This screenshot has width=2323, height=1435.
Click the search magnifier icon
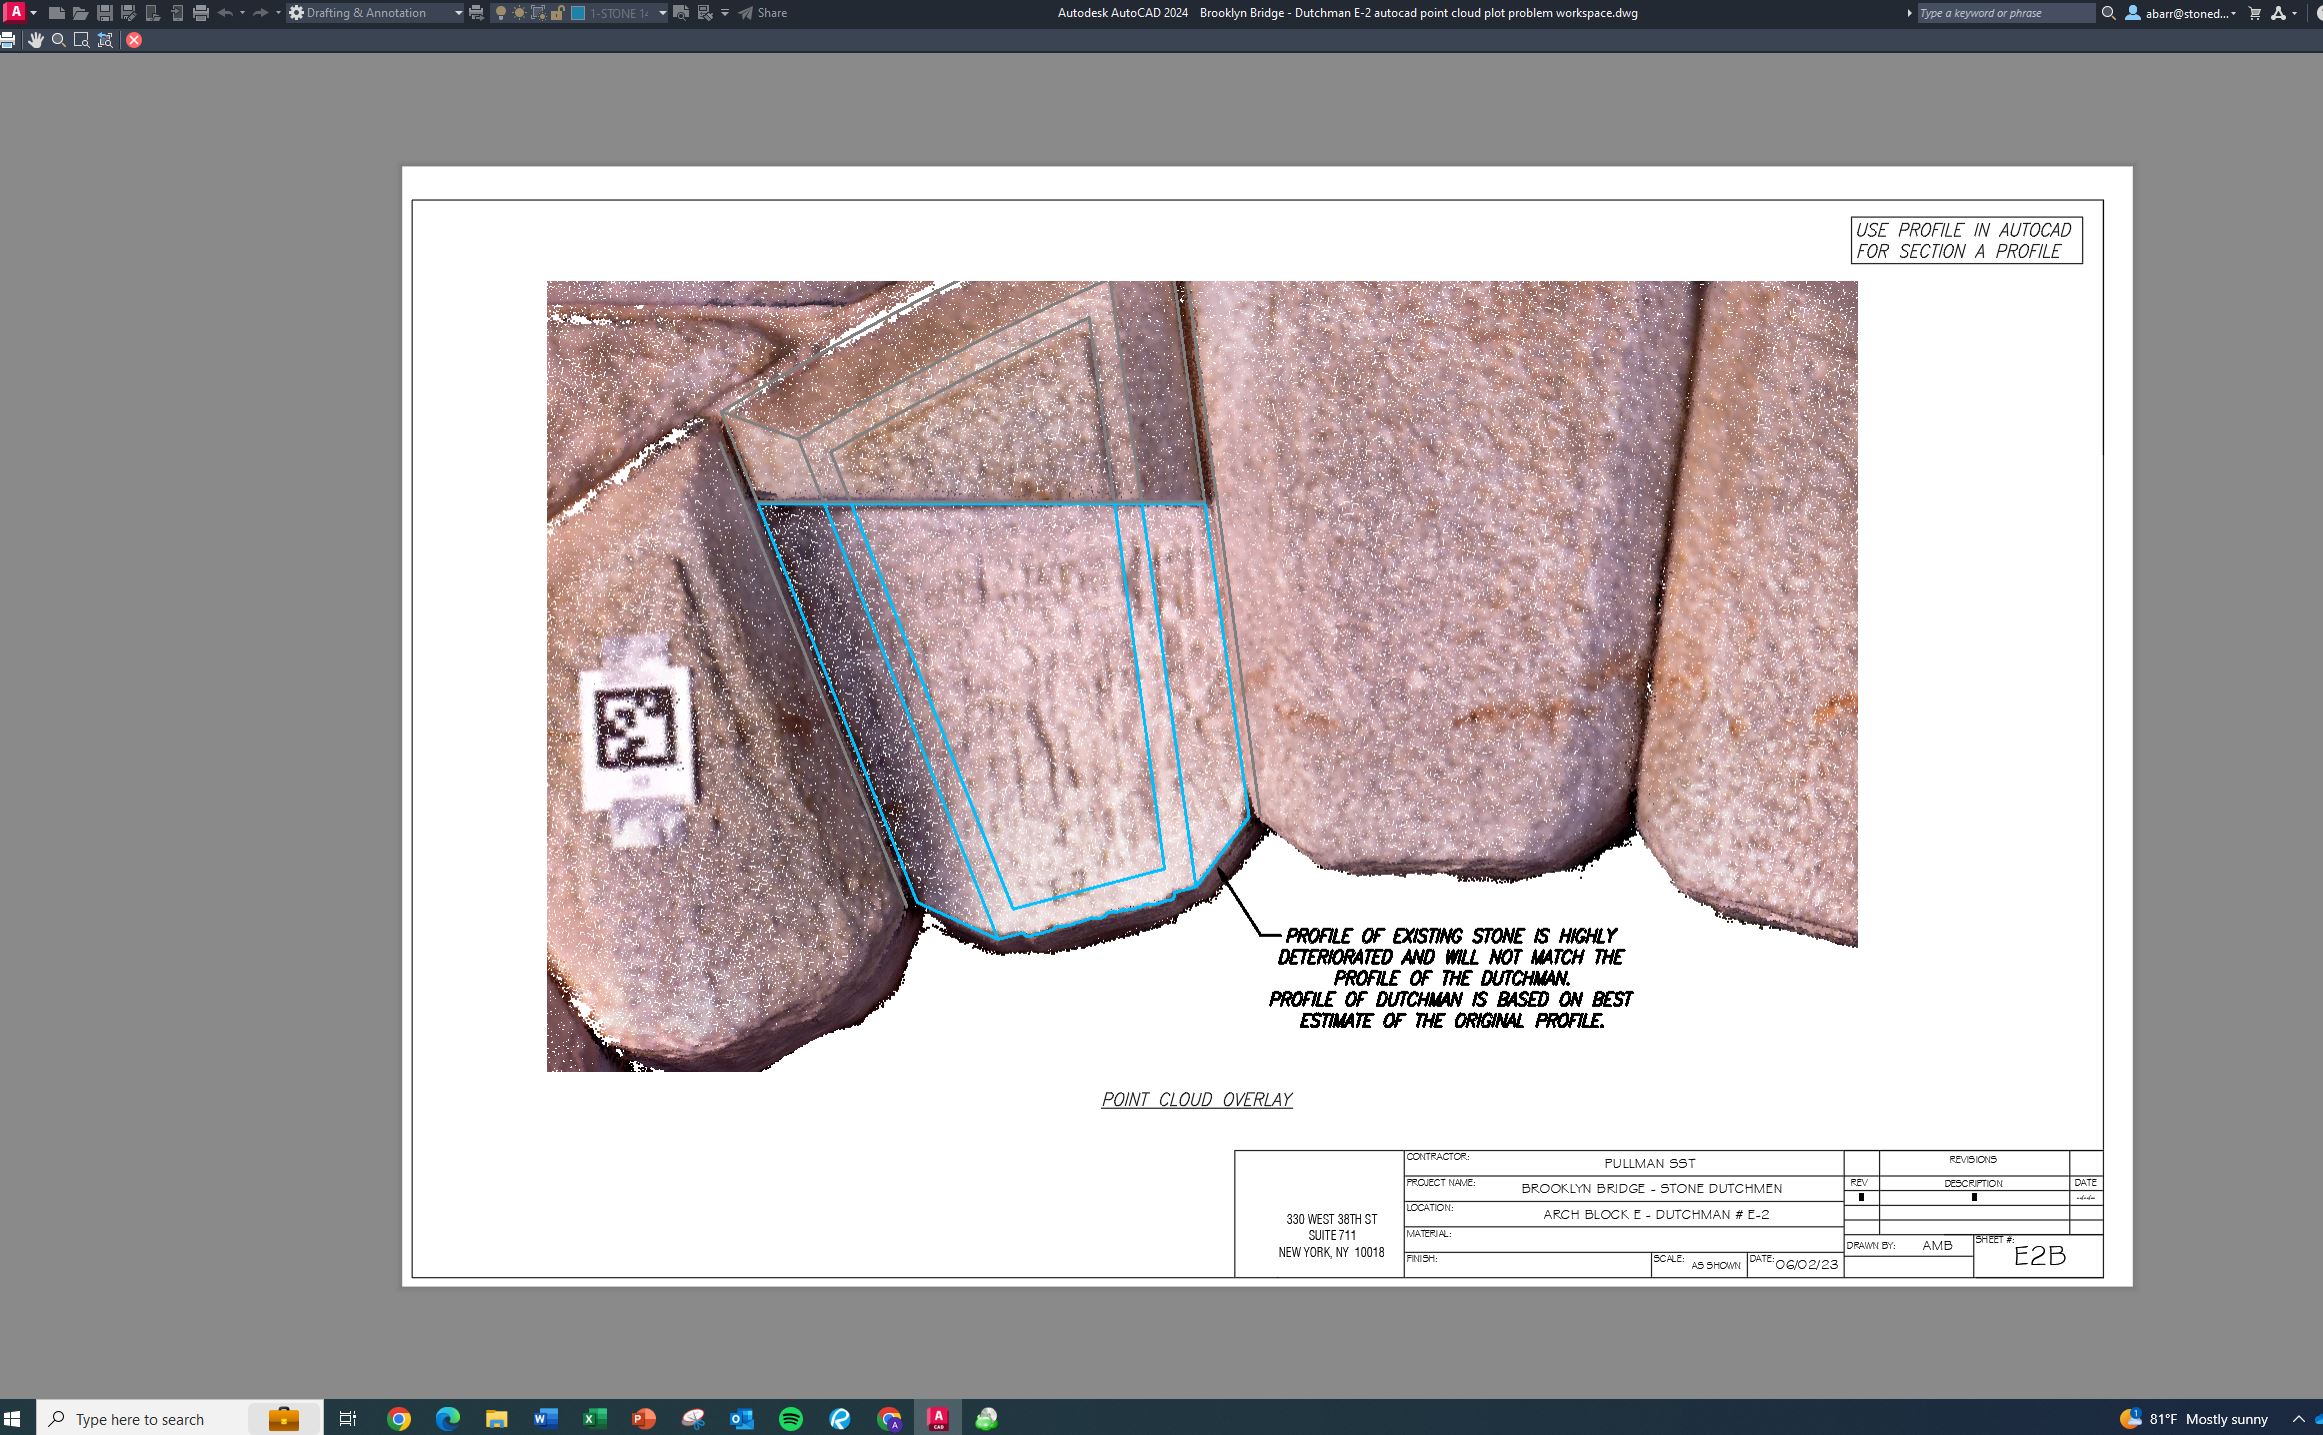tap(2108, 13)
